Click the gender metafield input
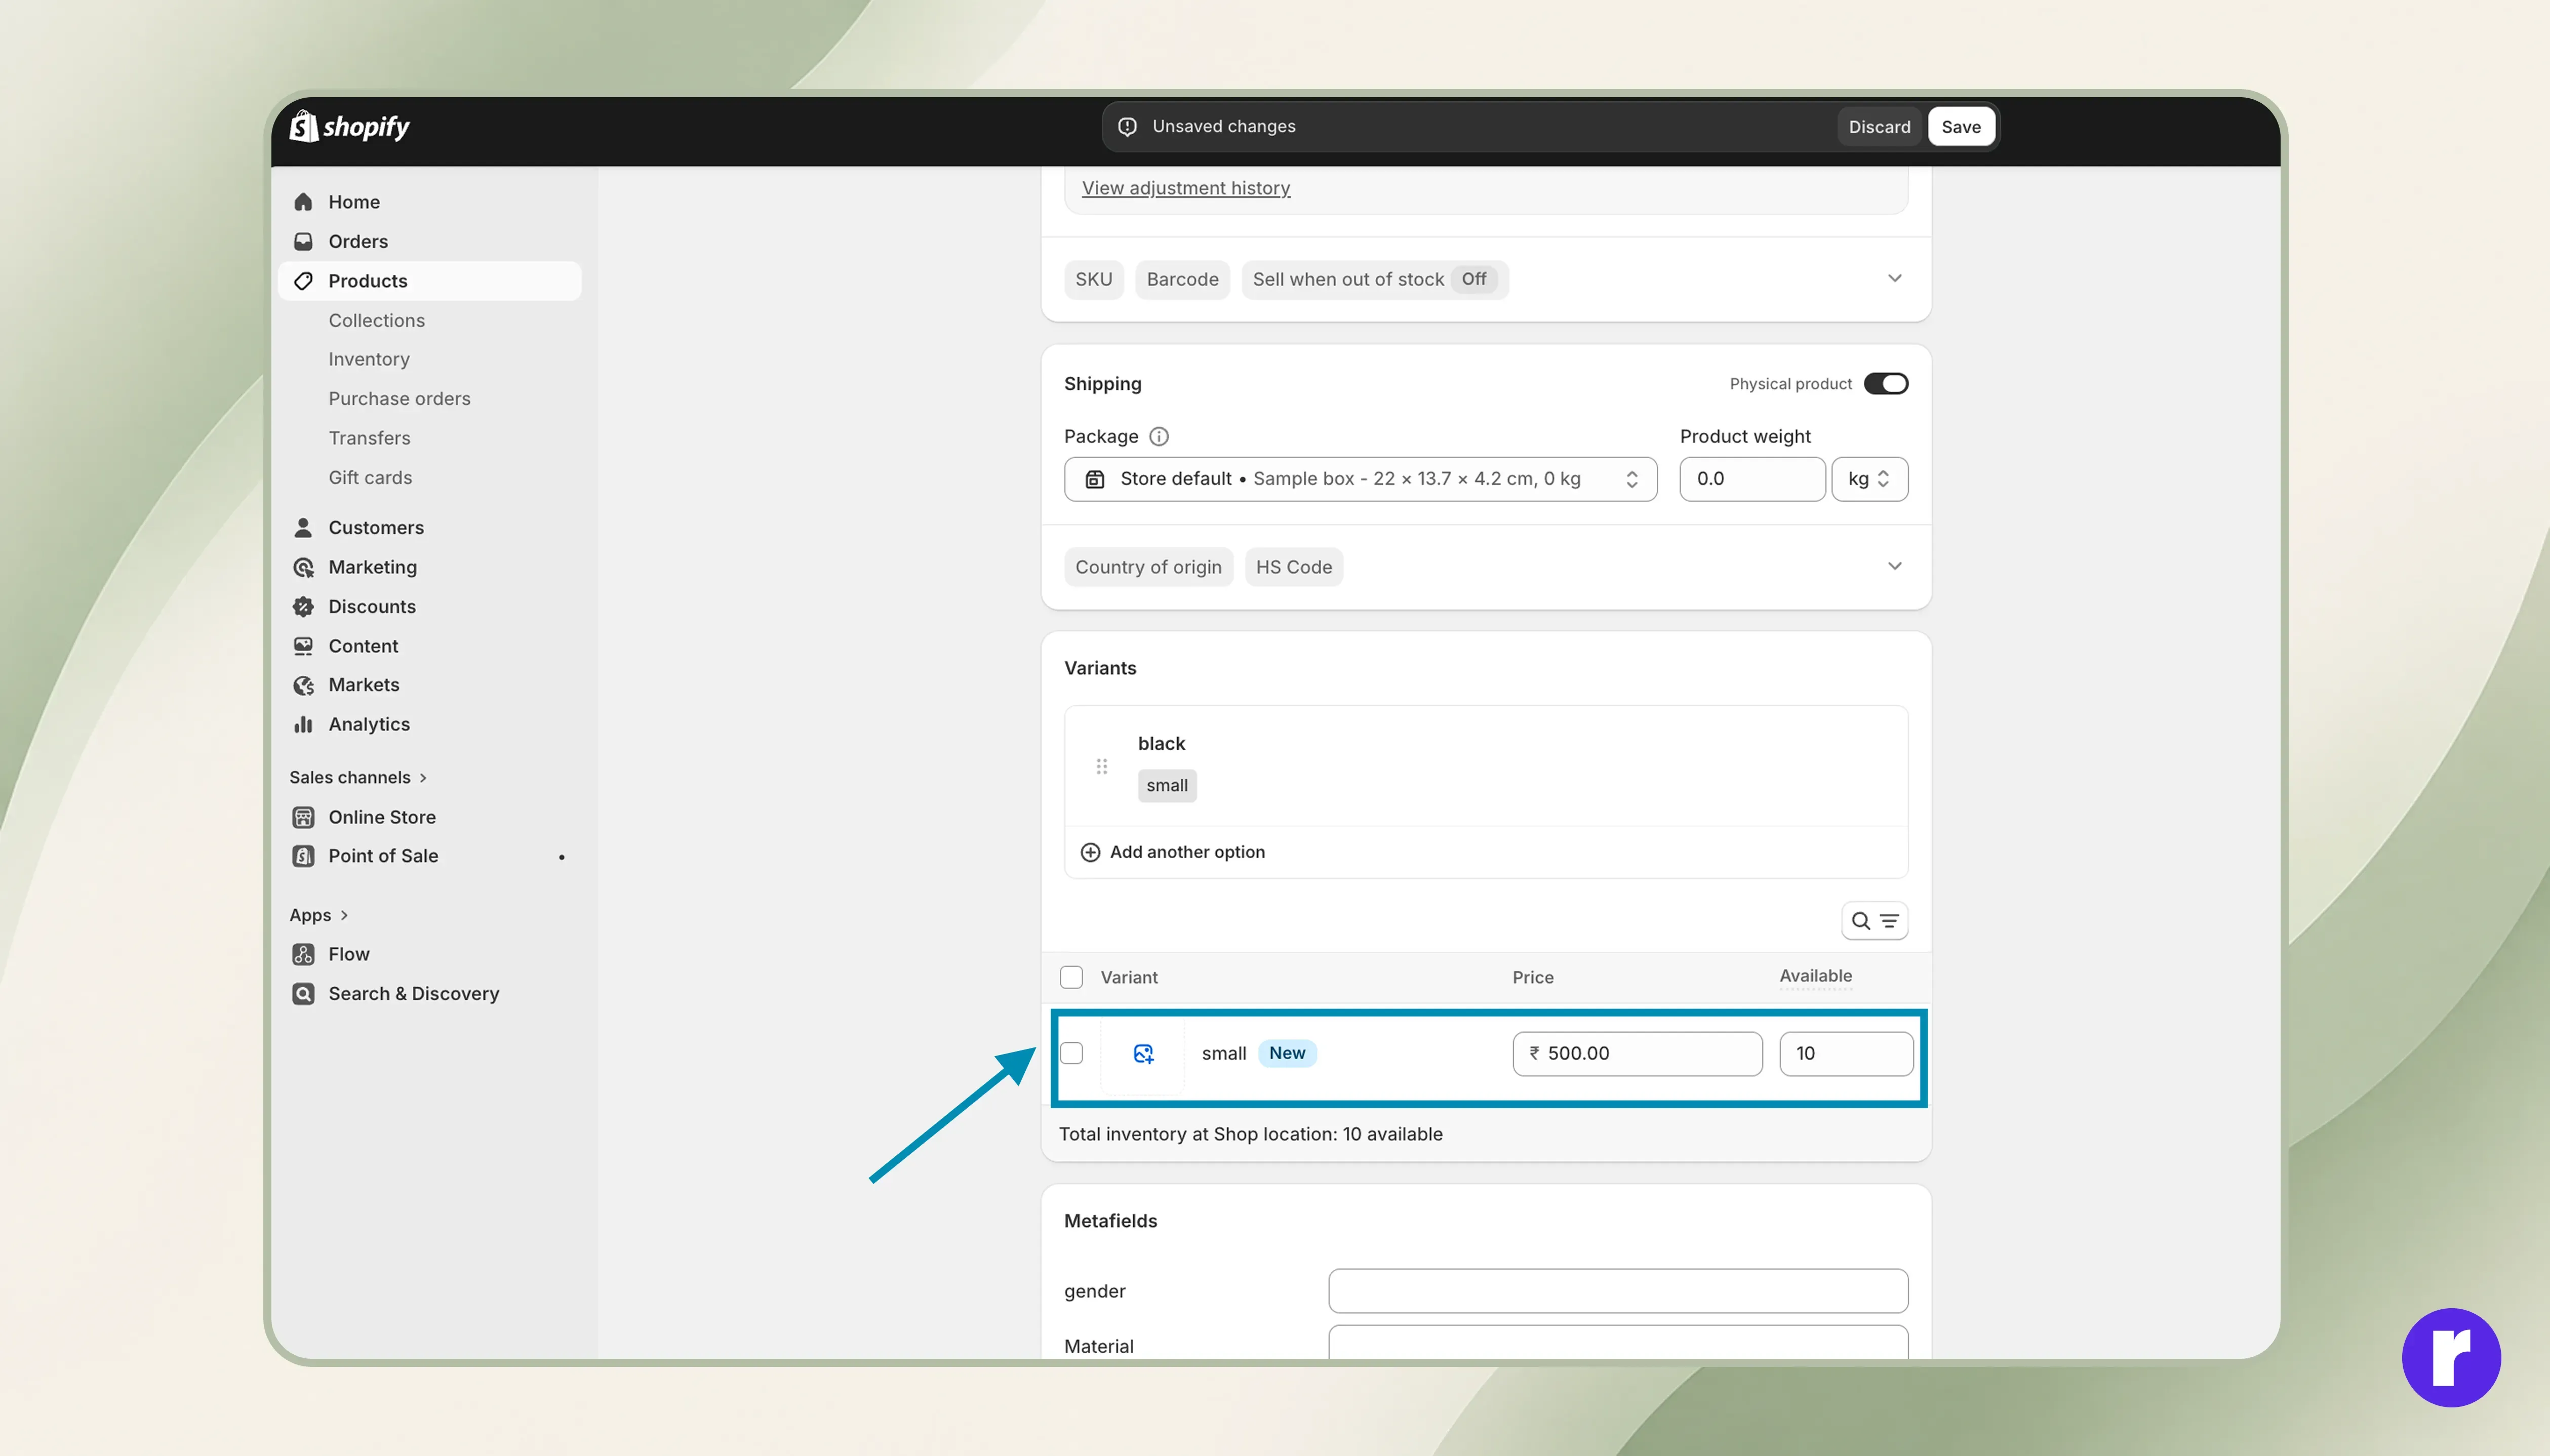 1617,1291
